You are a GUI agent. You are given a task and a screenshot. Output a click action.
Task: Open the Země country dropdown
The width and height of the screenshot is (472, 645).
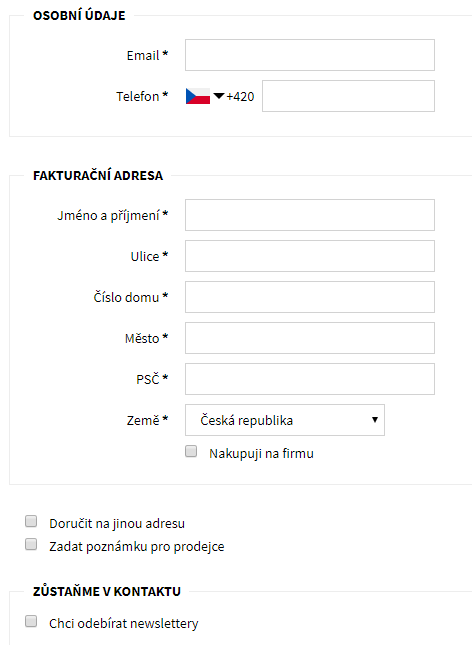point(285,420)
